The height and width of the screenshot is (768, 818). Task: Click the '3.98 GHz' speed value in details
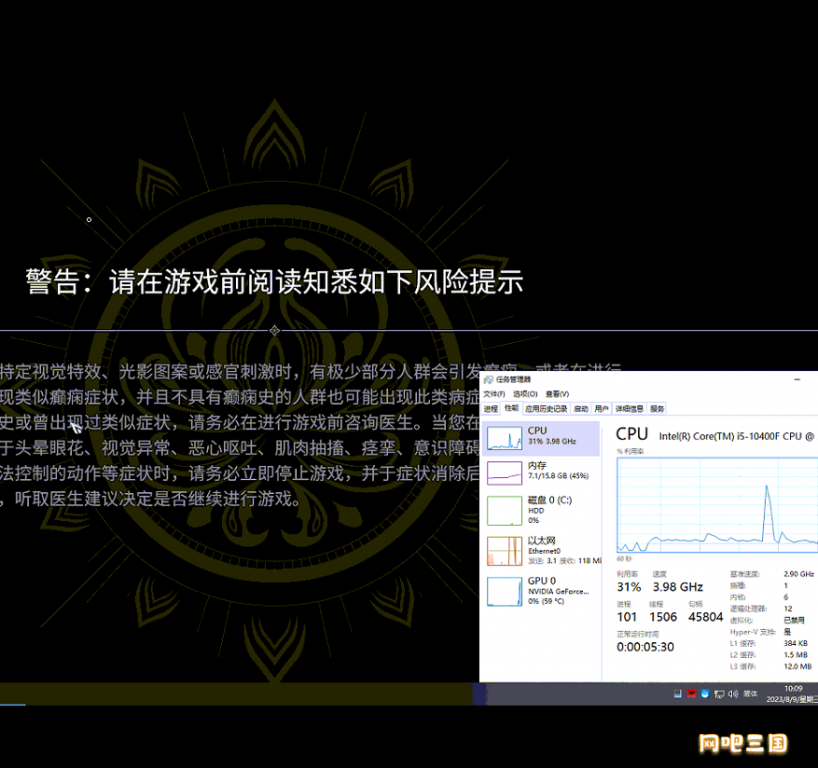[678, 587]
